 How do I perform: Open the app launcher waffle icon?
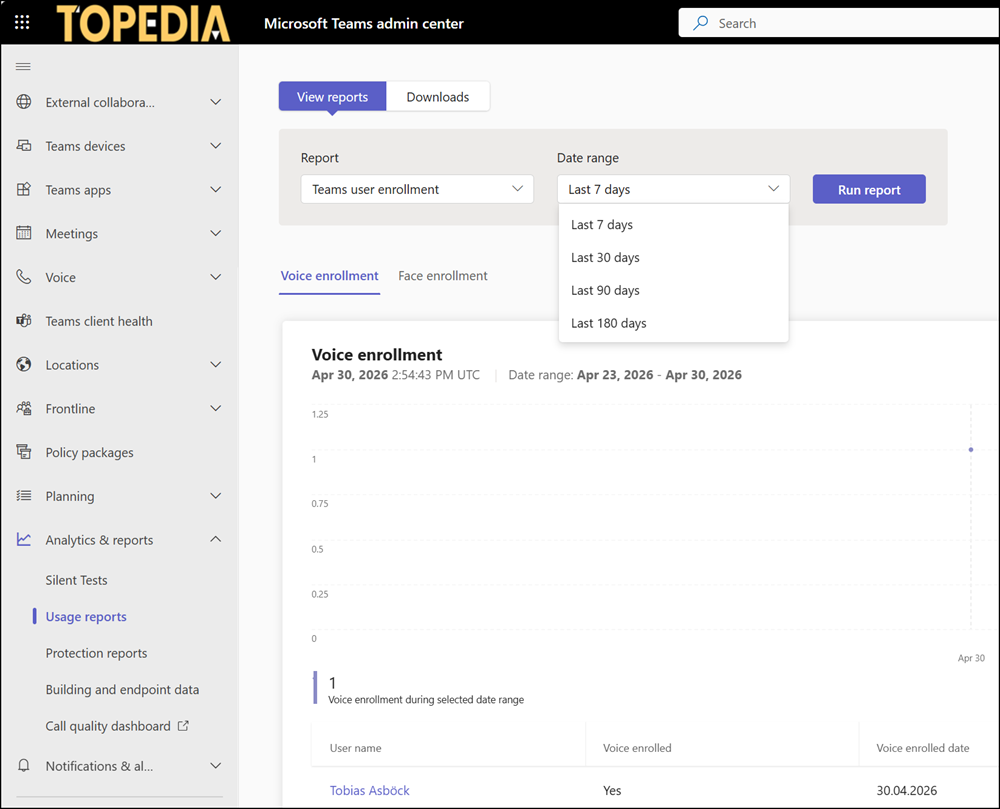tap(22, 23)
